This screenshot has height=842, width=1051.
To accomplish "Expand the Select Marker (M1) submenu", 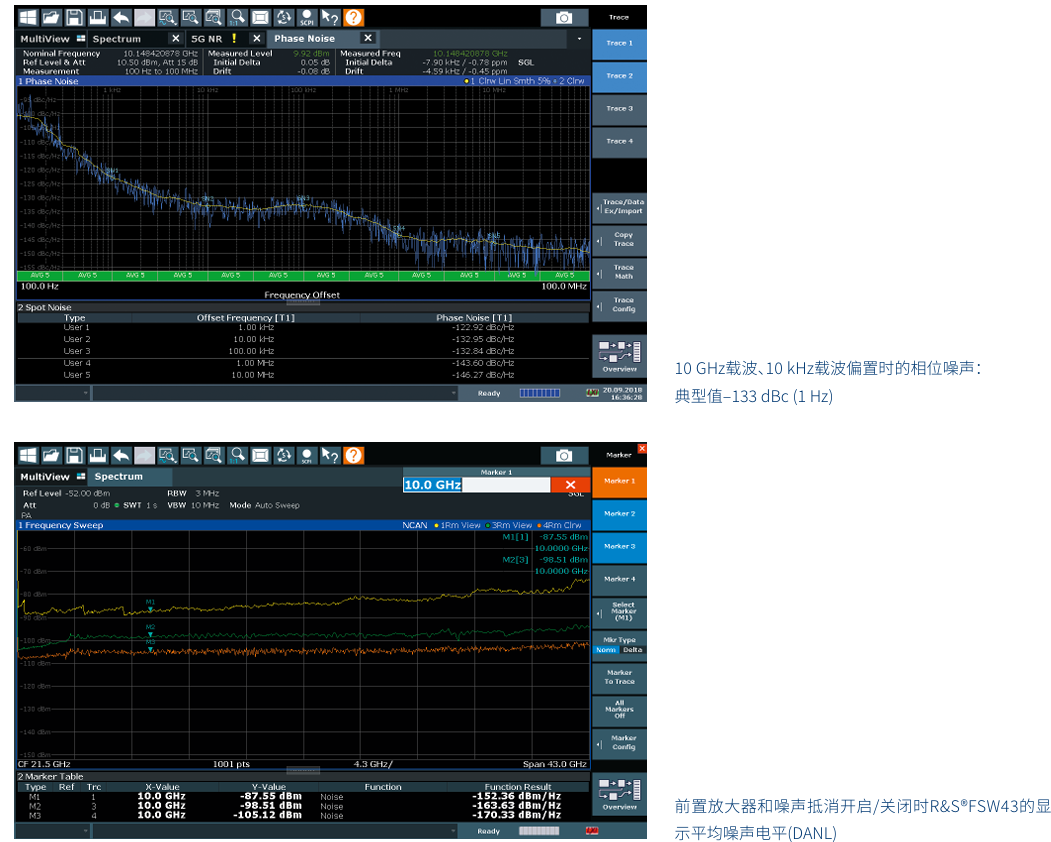I will (x=619, y=611).
